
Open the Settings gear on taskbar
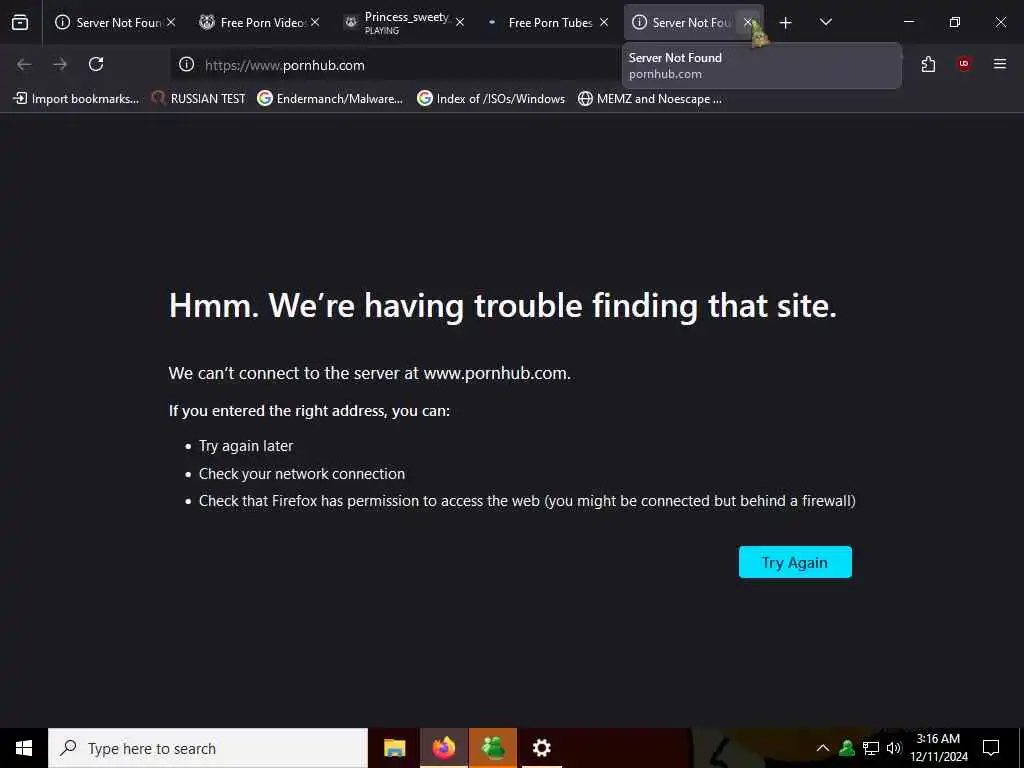tap(541, 748)
